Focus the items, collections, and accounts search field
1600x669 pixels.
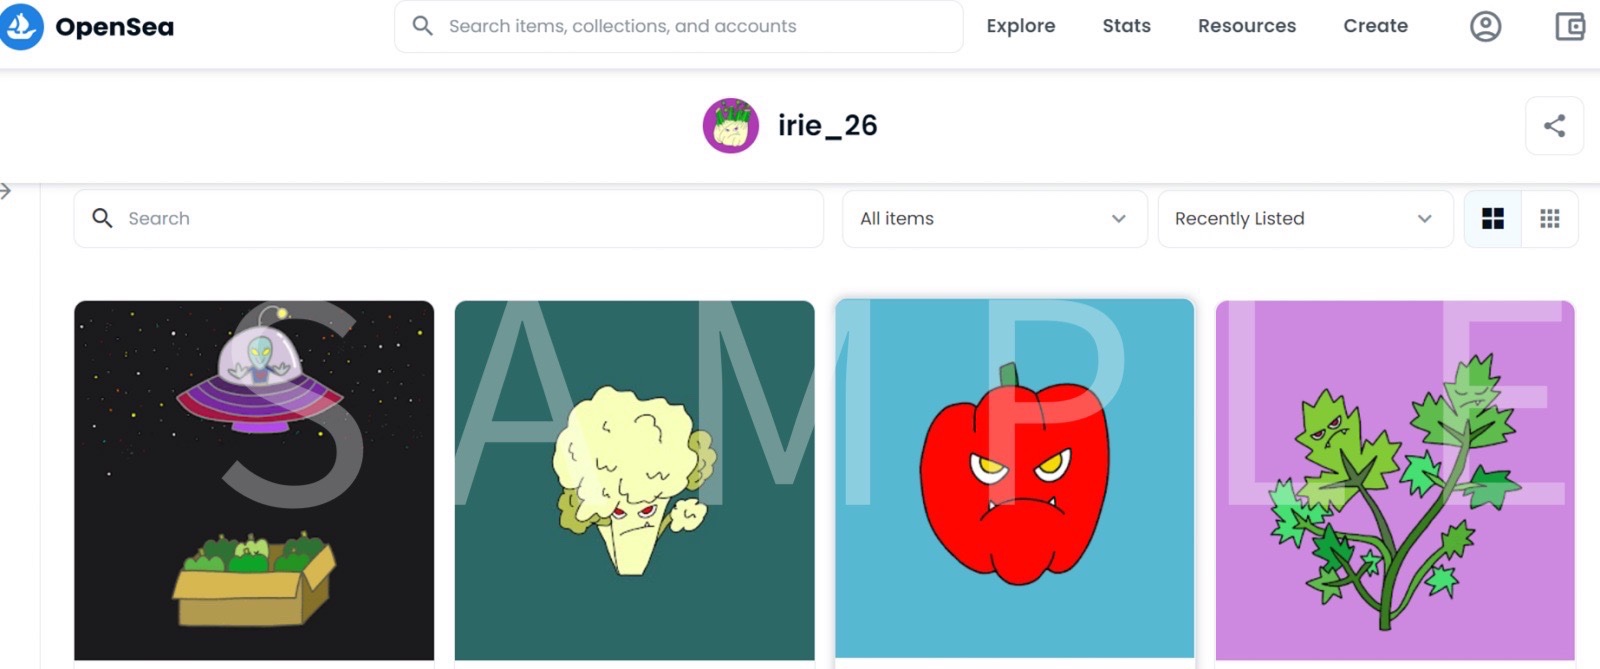click(x=679, y=26)
